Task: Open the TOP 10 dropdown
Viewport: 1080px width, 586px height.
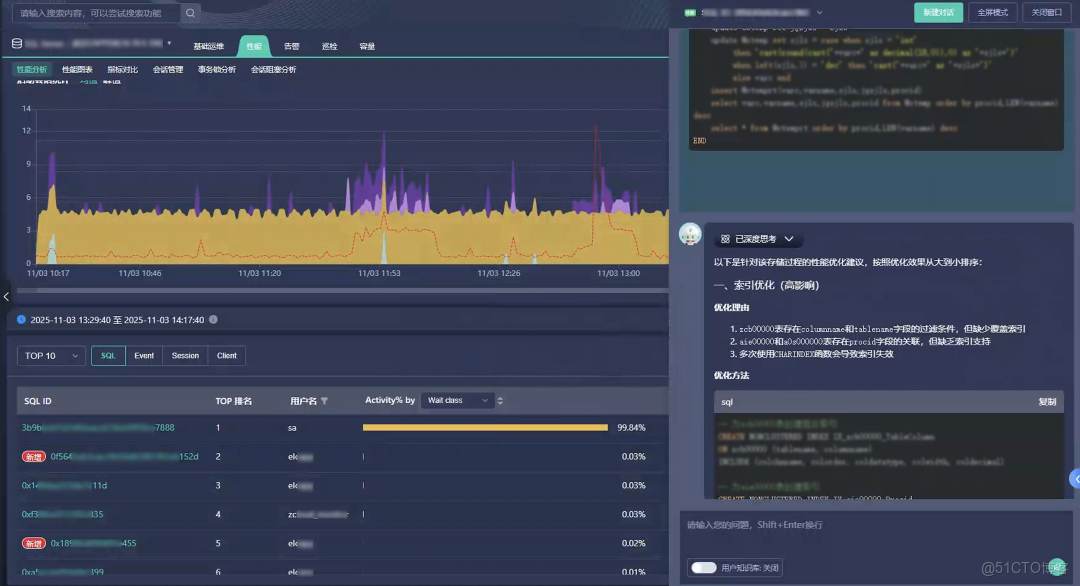Action: 50,355
